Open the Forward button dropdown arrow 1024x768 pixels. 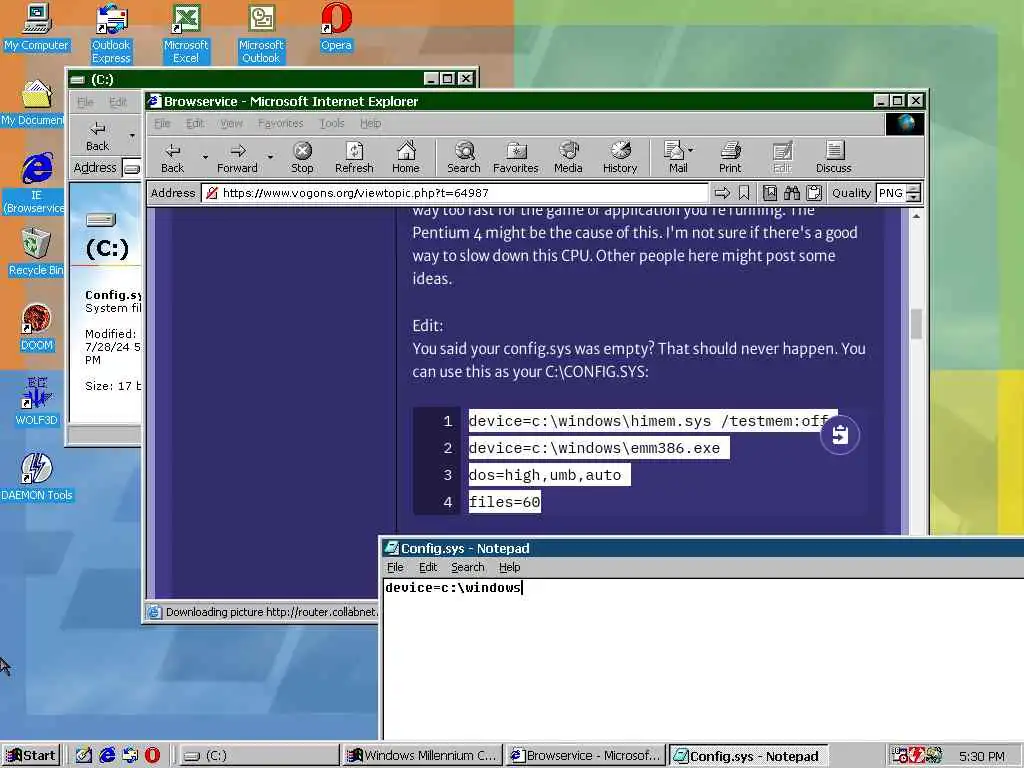[270, 157]
